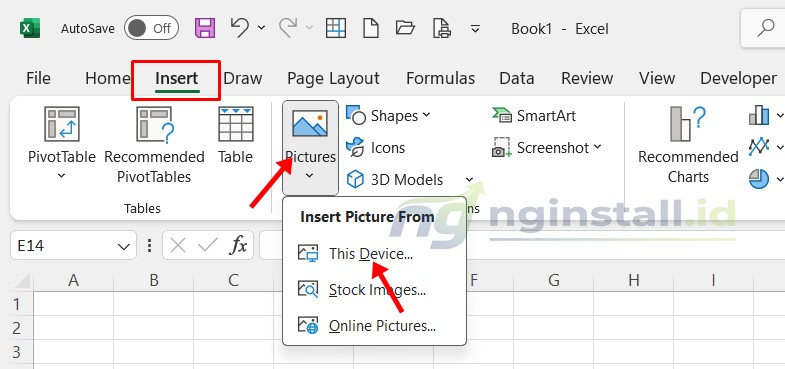Click the New blank workbook icon
The width and height of the screenshot is (785, 369).
370,28
